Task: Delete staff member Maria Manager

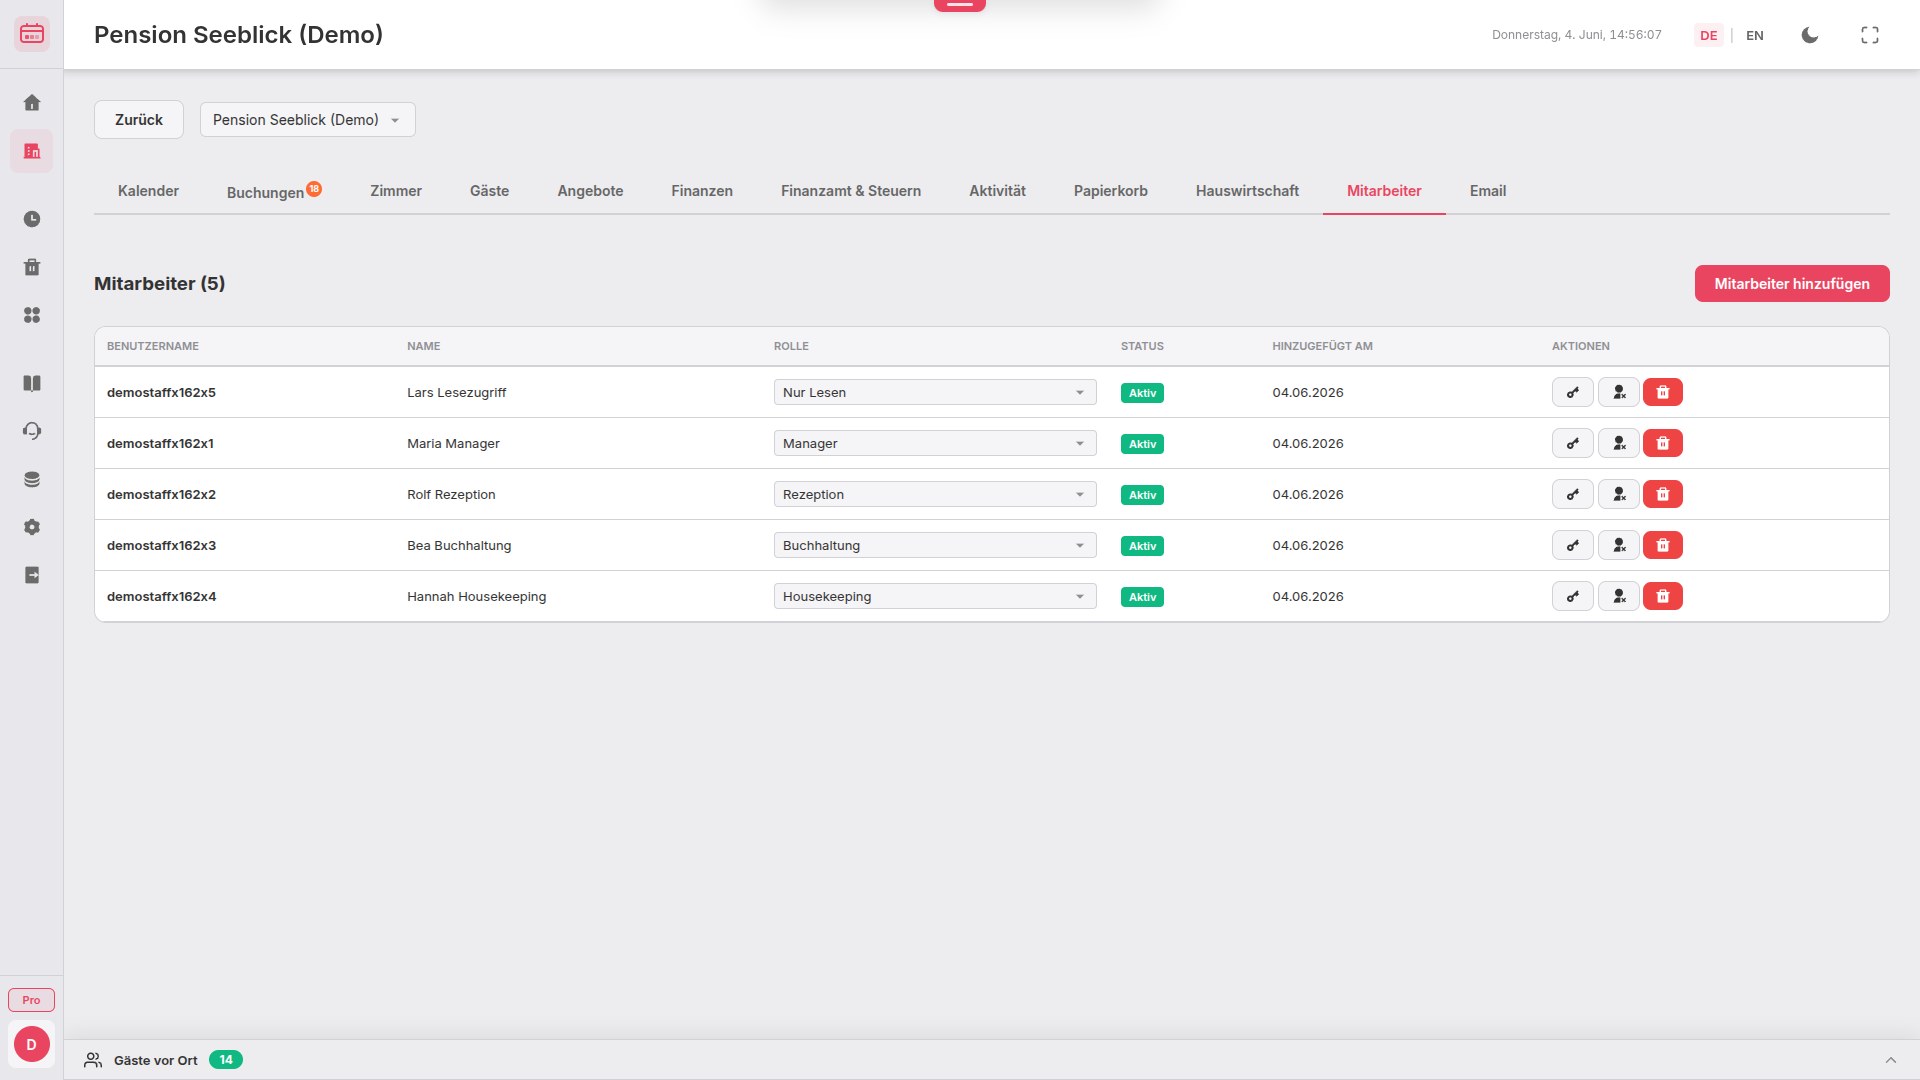Action: tap(1662, 443)
